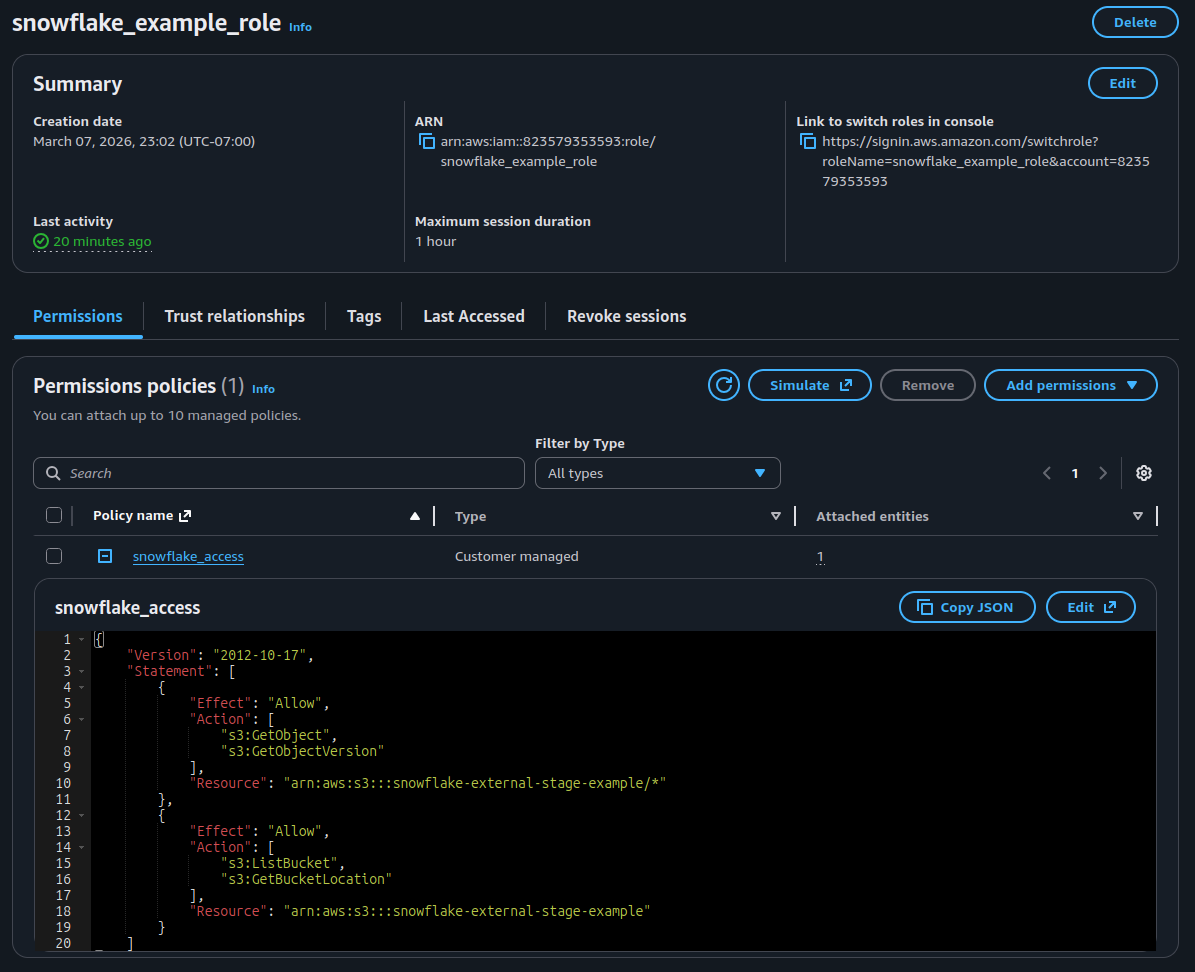The height and width of the screenshot is (972, 1195).
Task: Sort by the Type column
Action: pyautogui.click(x=776, y=516)
